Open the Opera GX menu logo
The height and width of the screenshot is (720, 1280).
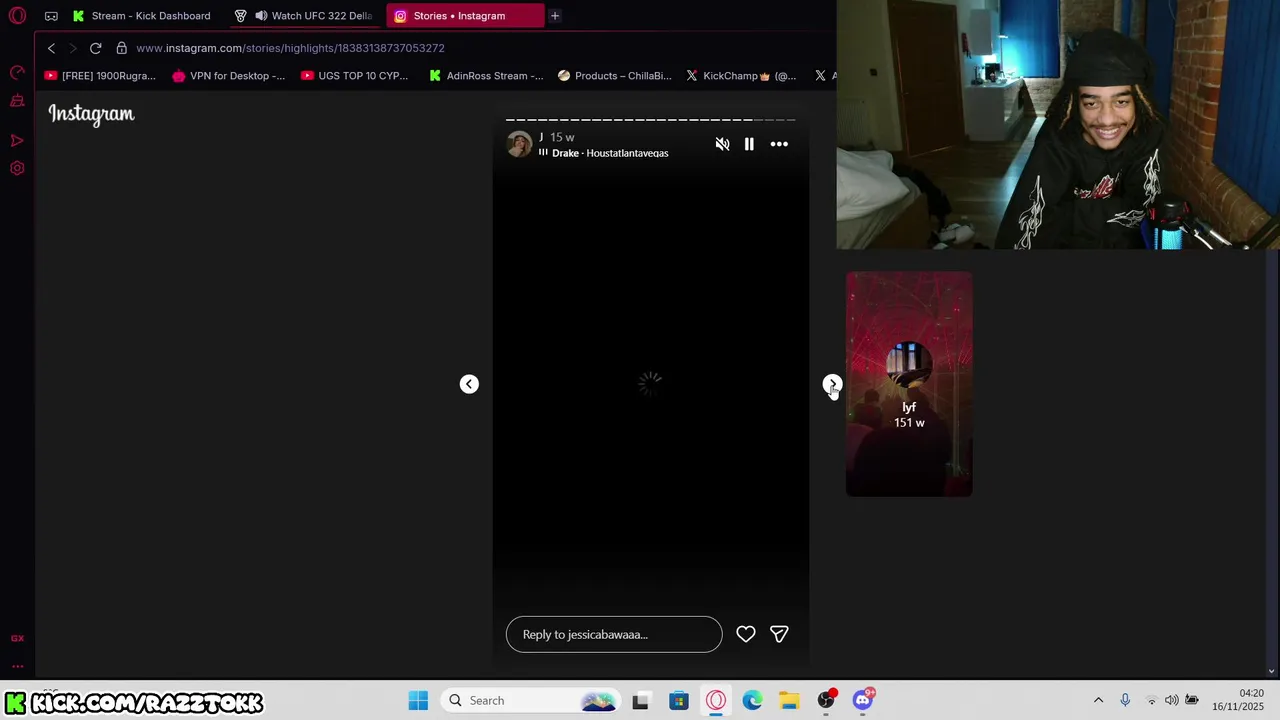click(17, 16)
